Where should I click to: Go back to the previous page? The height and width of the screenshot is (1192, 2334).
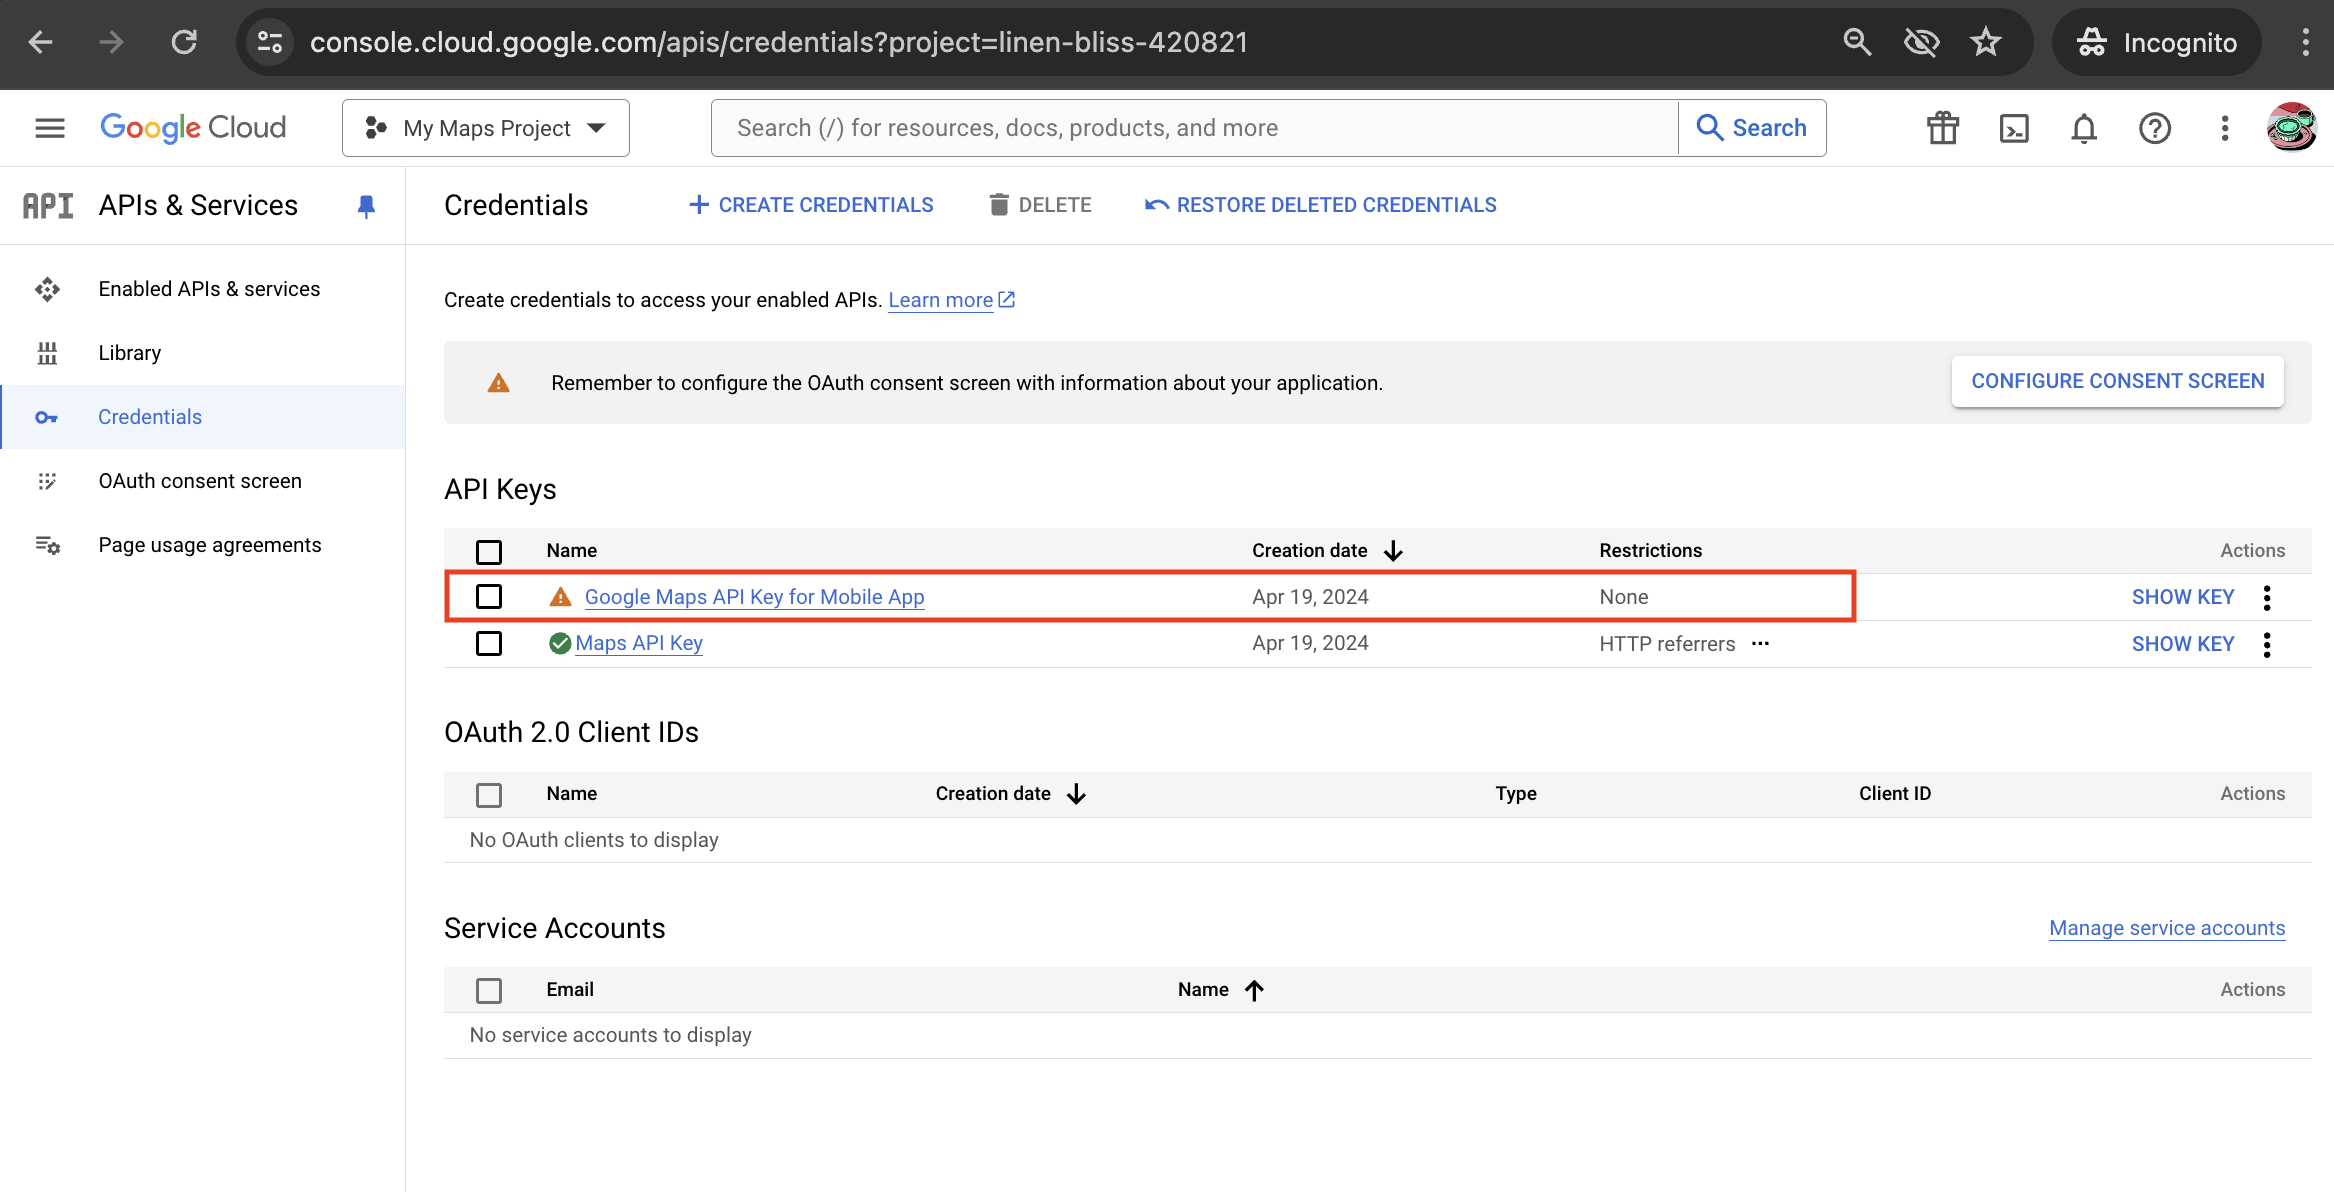coord(41,42)
